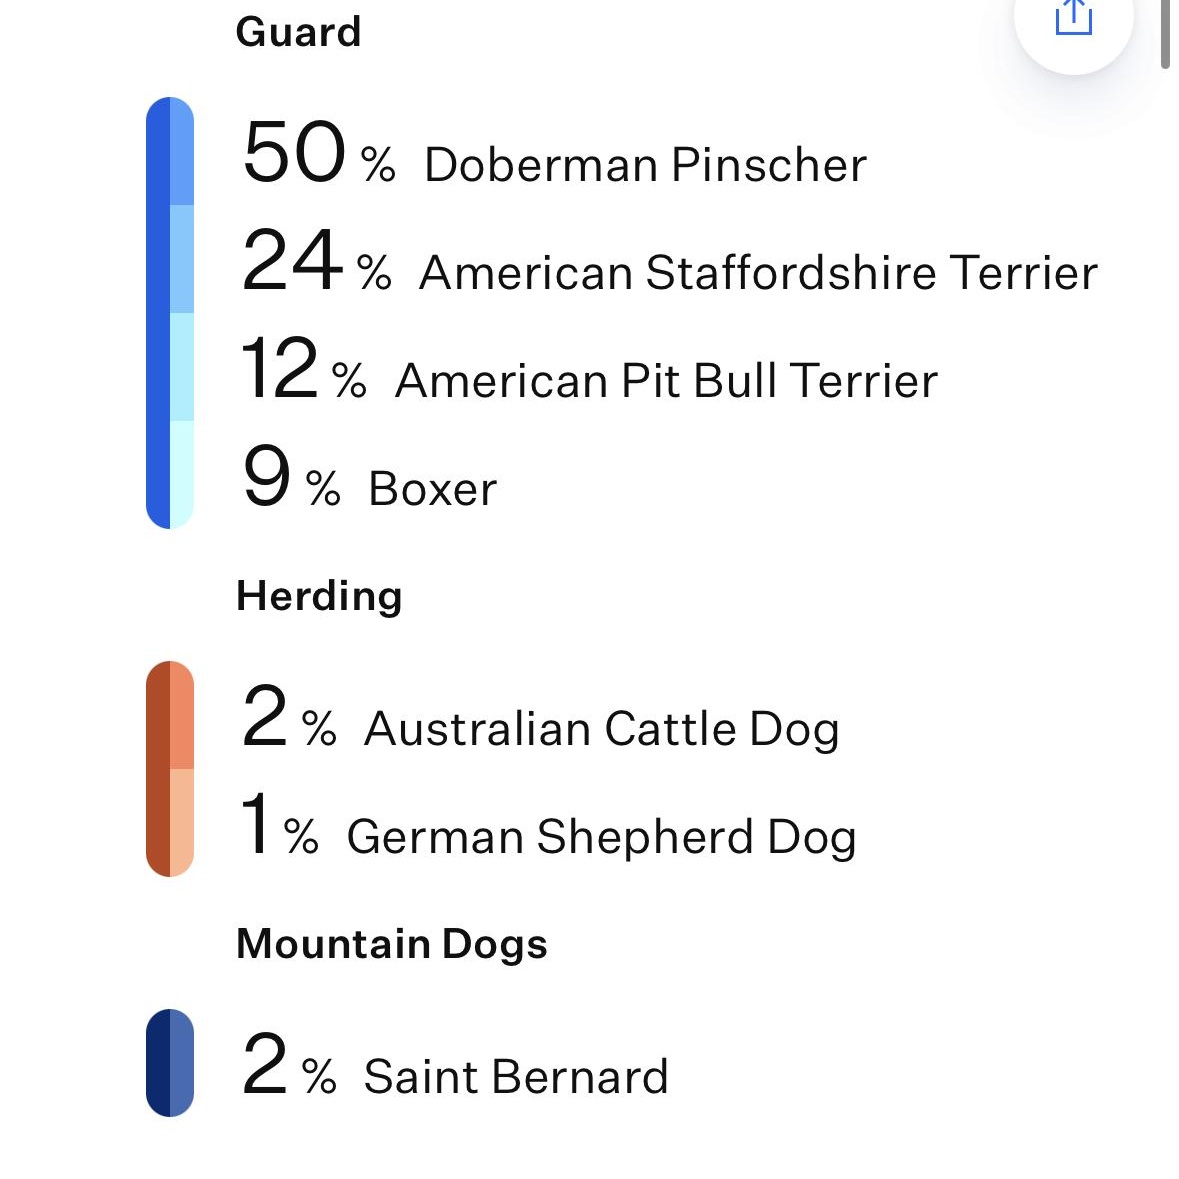Click the Saint Bernard navy color bar
The width and height of the screenshot is (1179, 1179).
point(158,1062)
